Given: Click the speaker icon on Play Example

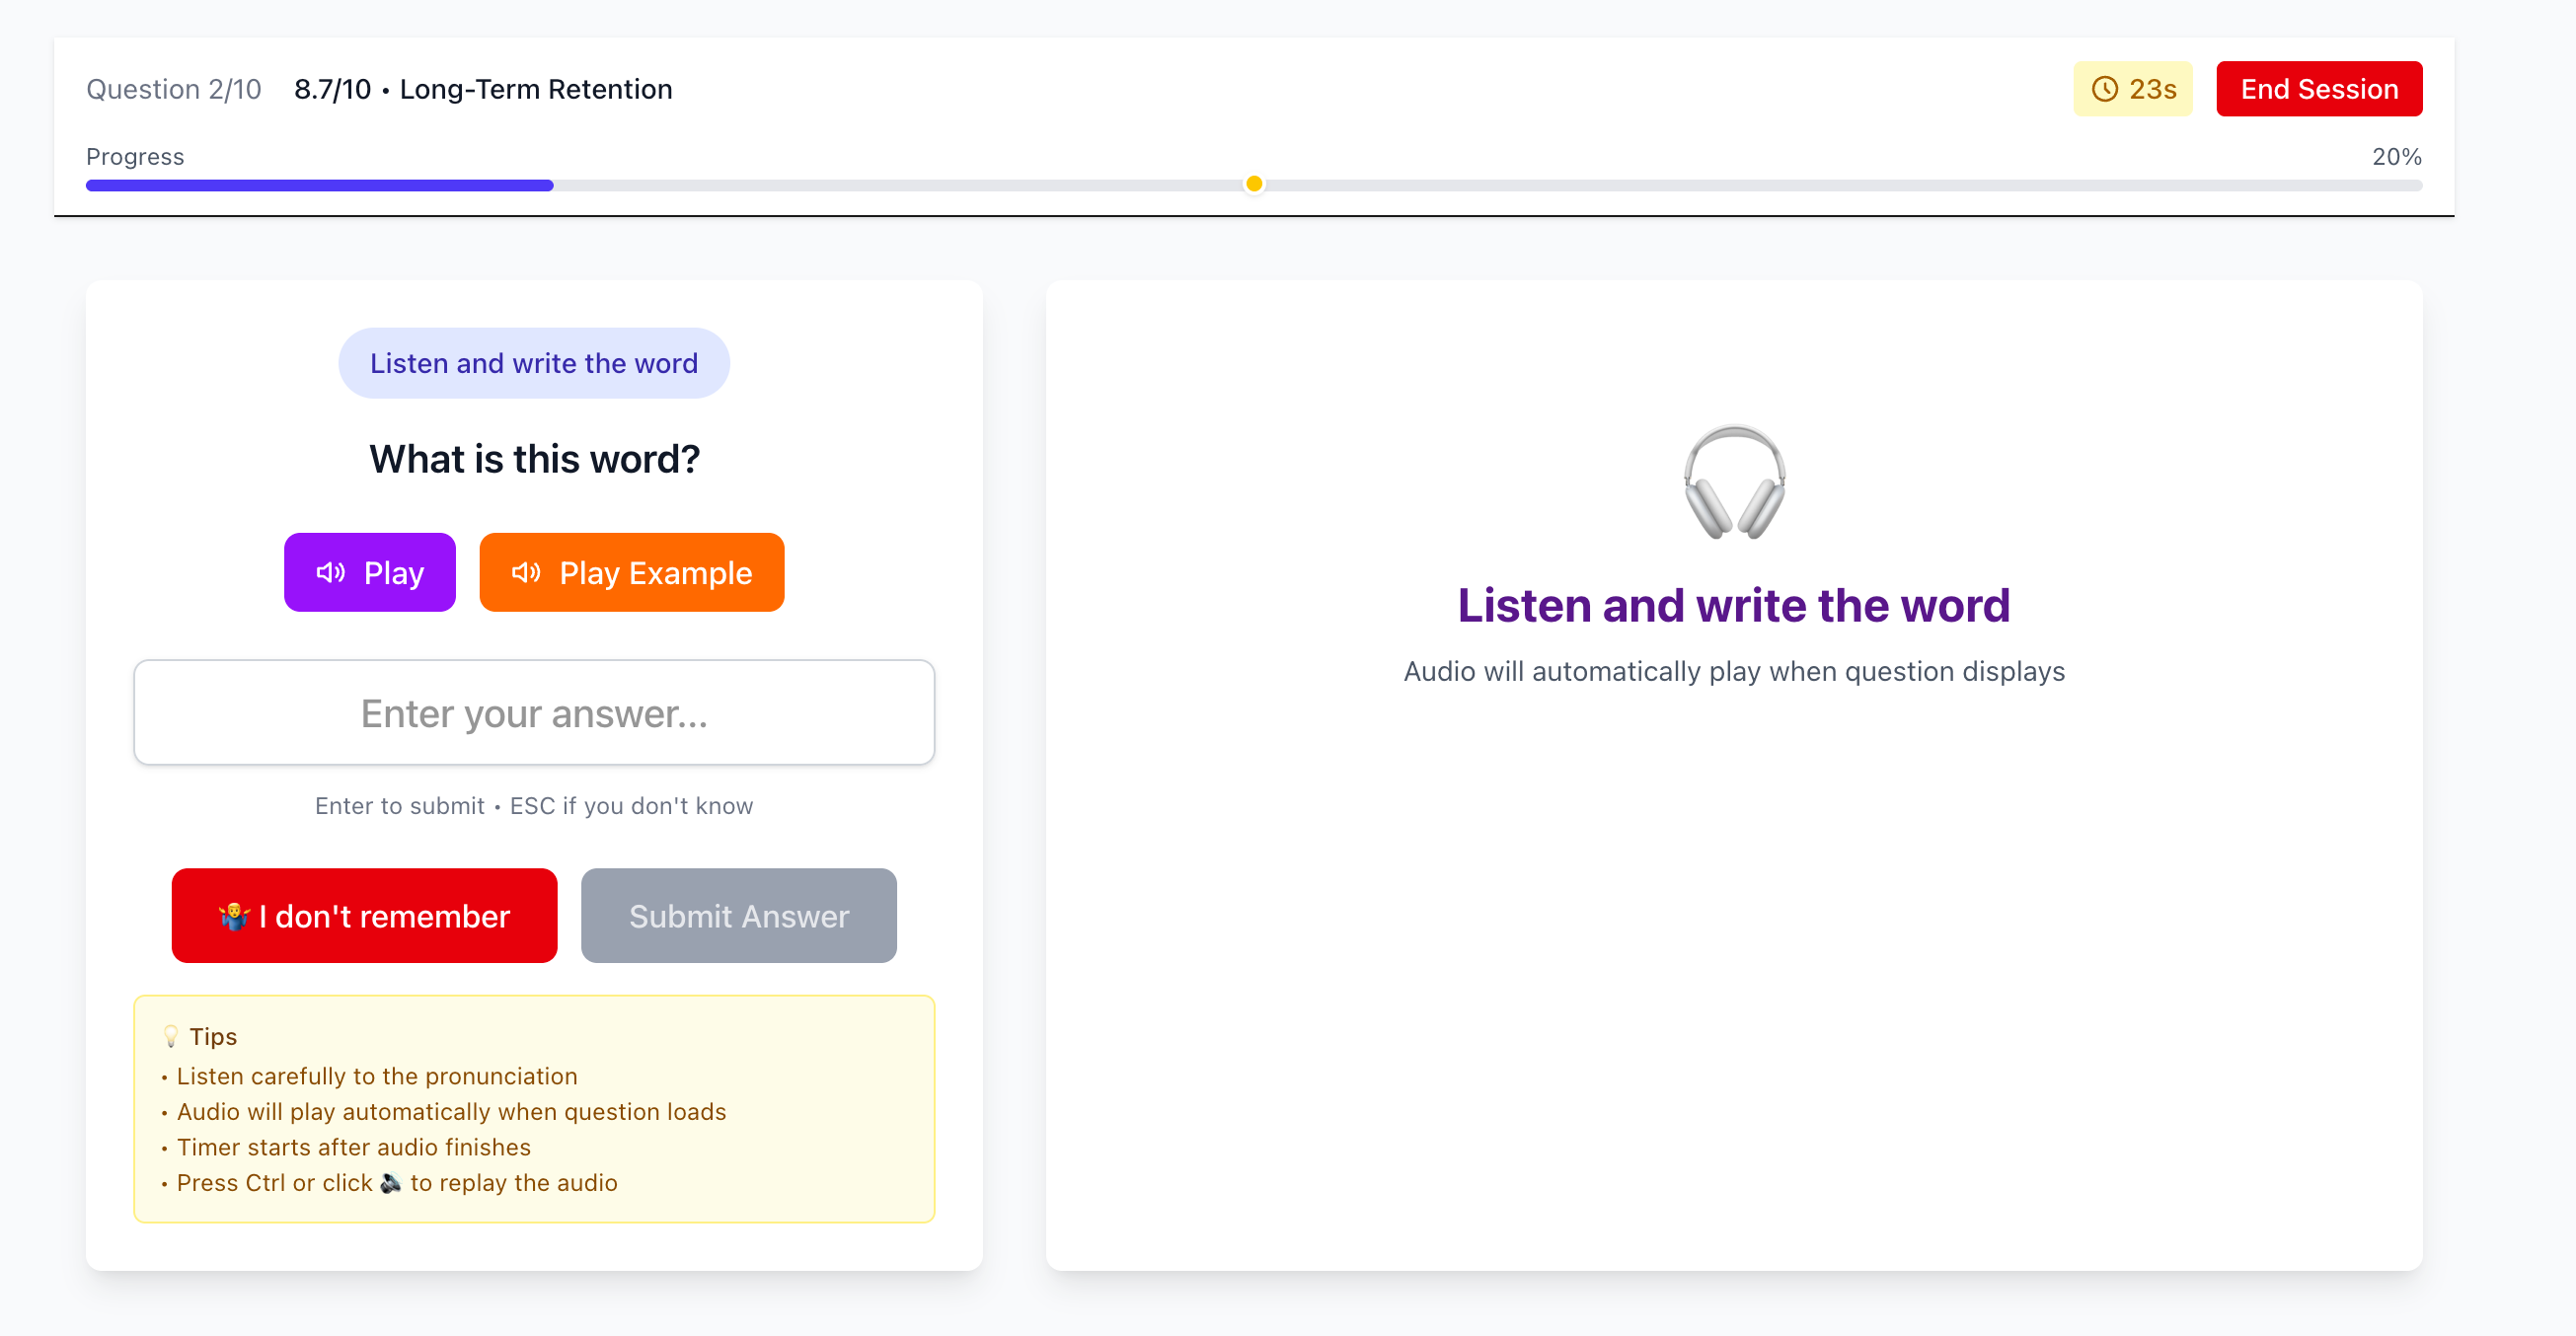Looking at the screenshot, I should [526, 572].
